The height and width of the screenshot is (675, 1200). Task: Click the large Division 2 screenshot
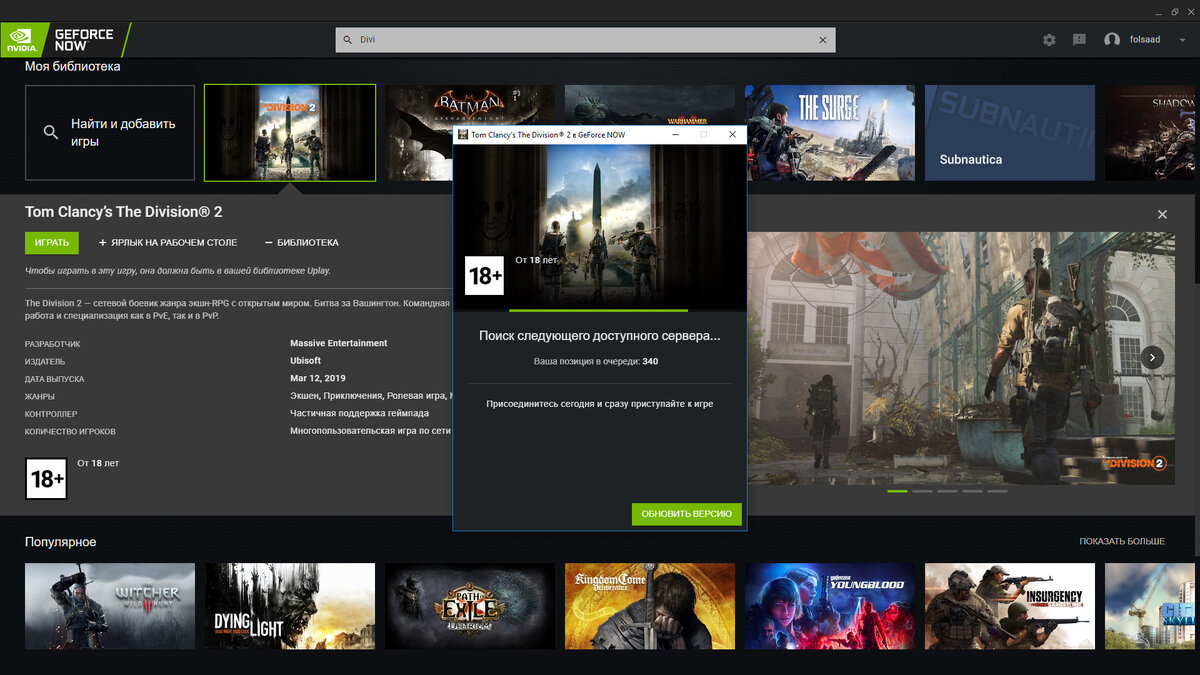[960, 357]
